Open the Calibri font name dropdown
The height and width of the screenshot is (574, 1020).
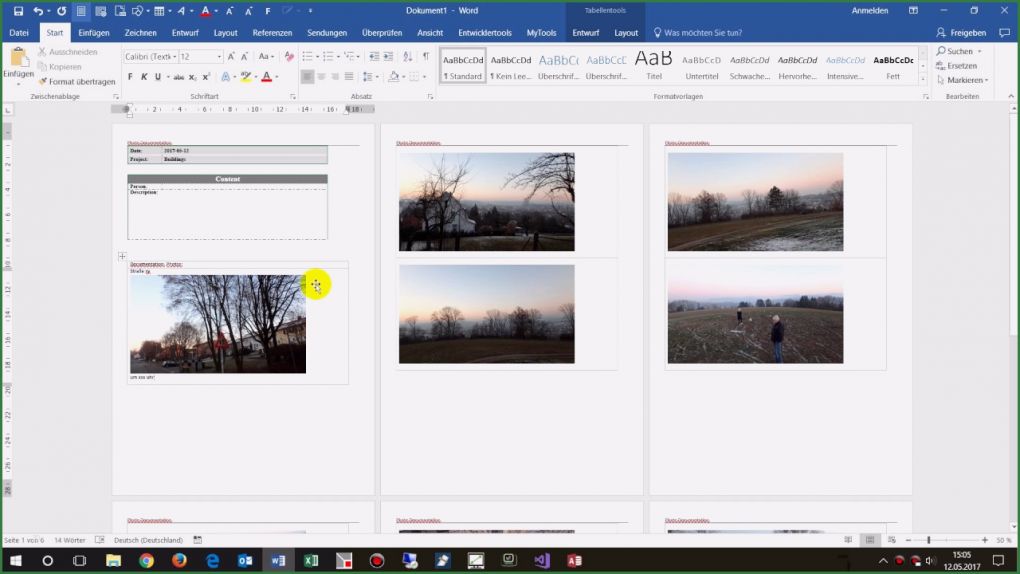click(x=150, y=57)
